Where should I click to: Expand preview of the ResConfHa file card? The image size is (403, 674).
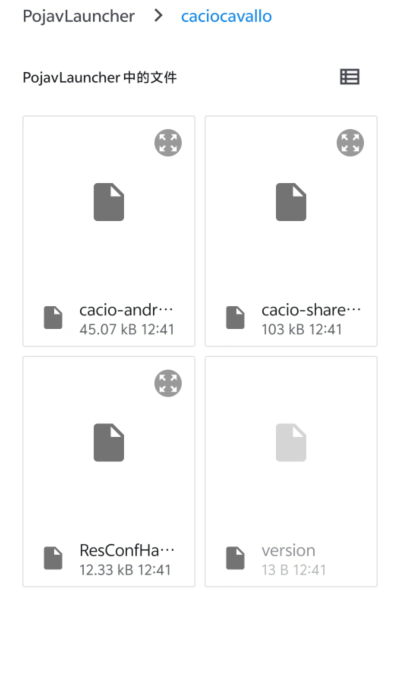[x=168, y=383]
